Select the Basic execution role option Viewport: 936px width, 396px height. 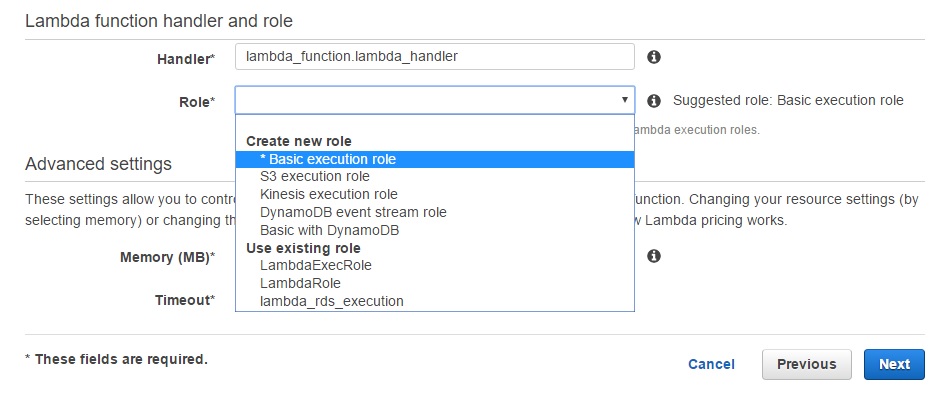435,159
